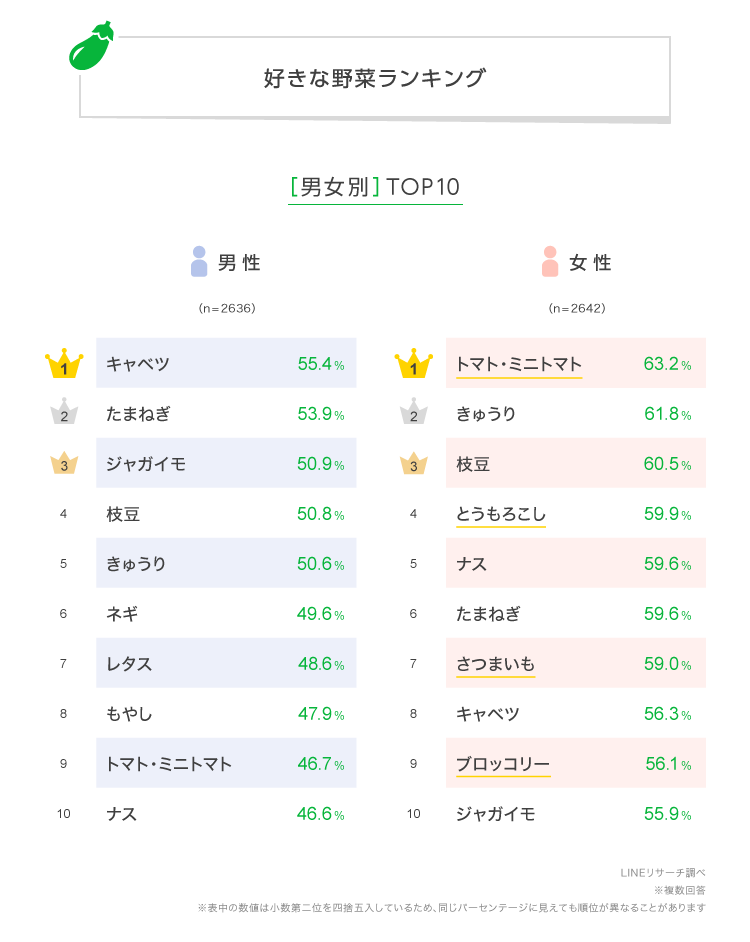
Task: Click the underlined とうもろこし entry
Action: pos(500,514)
